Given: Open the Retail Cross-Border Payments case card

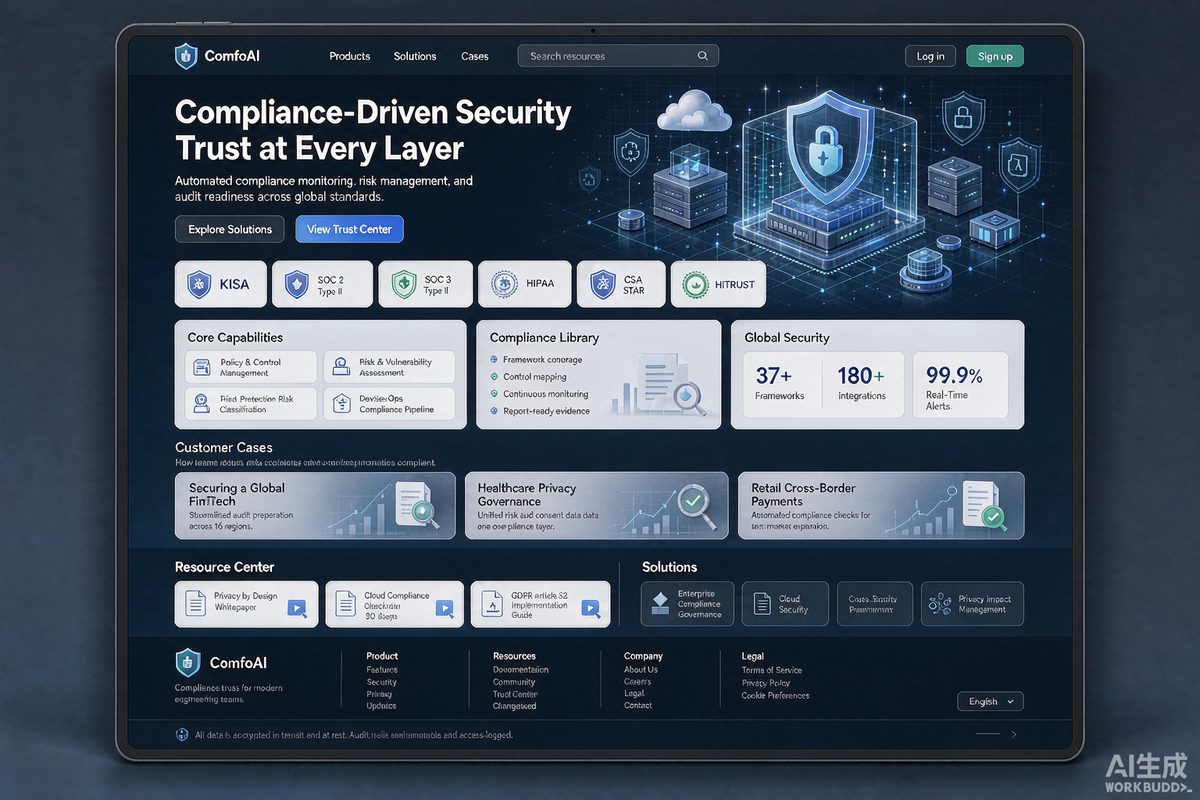Looking at the screenshot, I should coord(881,506).
